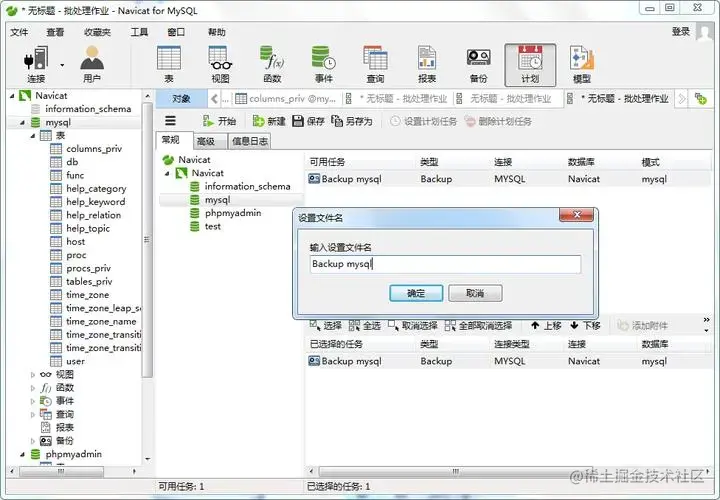Screen dimensions: 720x500
Task: Open the 窗口 menu
Action: 176,32
